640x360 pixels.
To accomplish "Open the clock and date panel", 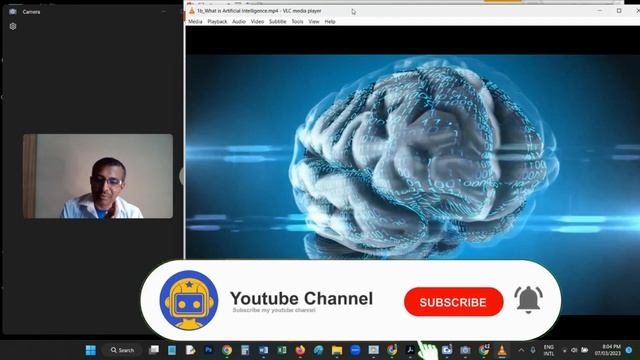I will pyautogui.click(x=608, y=350).
